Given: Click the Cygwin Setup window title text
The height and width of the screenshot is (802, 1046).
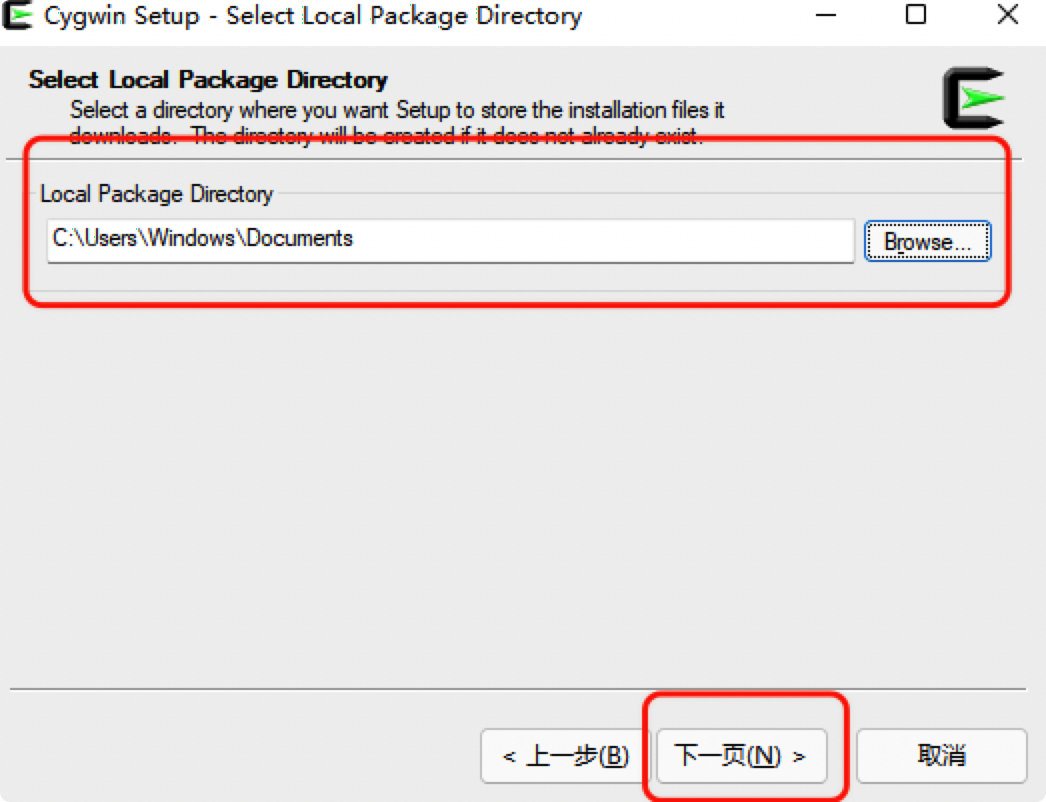Looking at the screenshot, I should click(313, 16).
